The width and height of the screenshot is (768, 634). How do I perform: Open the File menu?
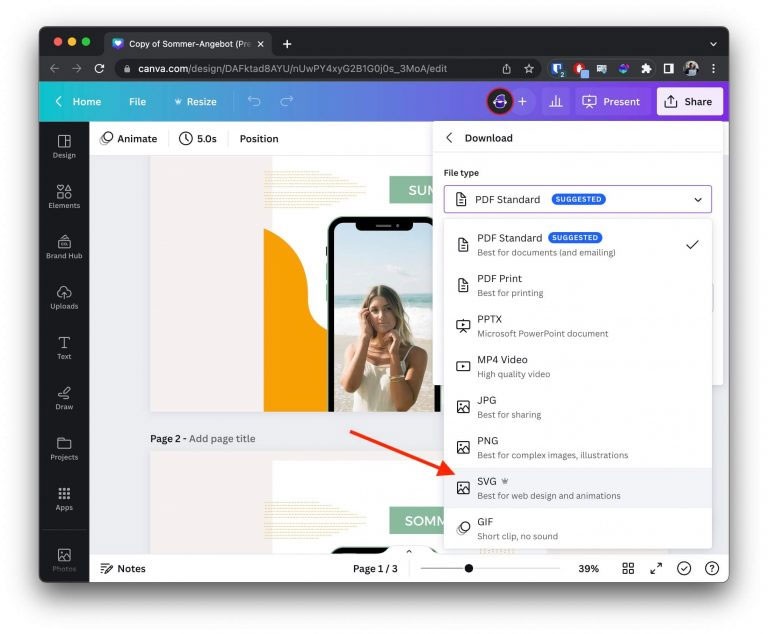(x=137, y=101)
